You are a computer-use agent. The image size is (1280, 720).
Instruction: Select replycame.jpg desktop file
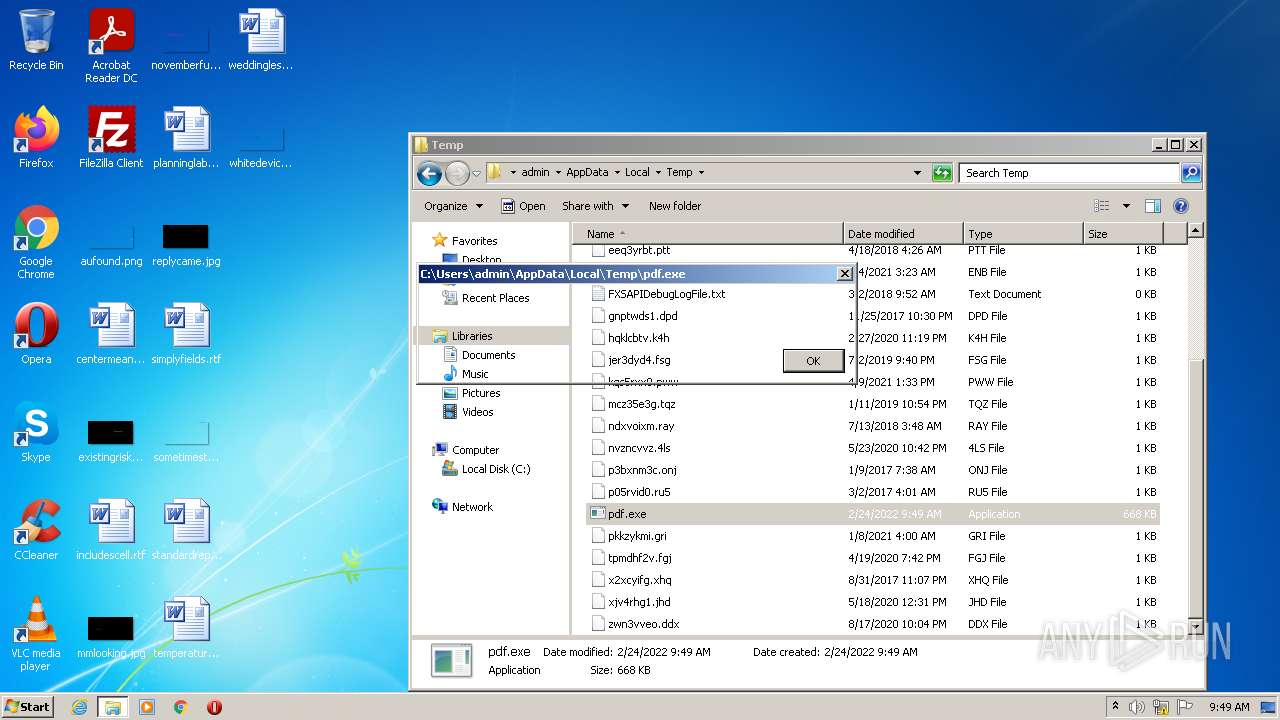186,244
